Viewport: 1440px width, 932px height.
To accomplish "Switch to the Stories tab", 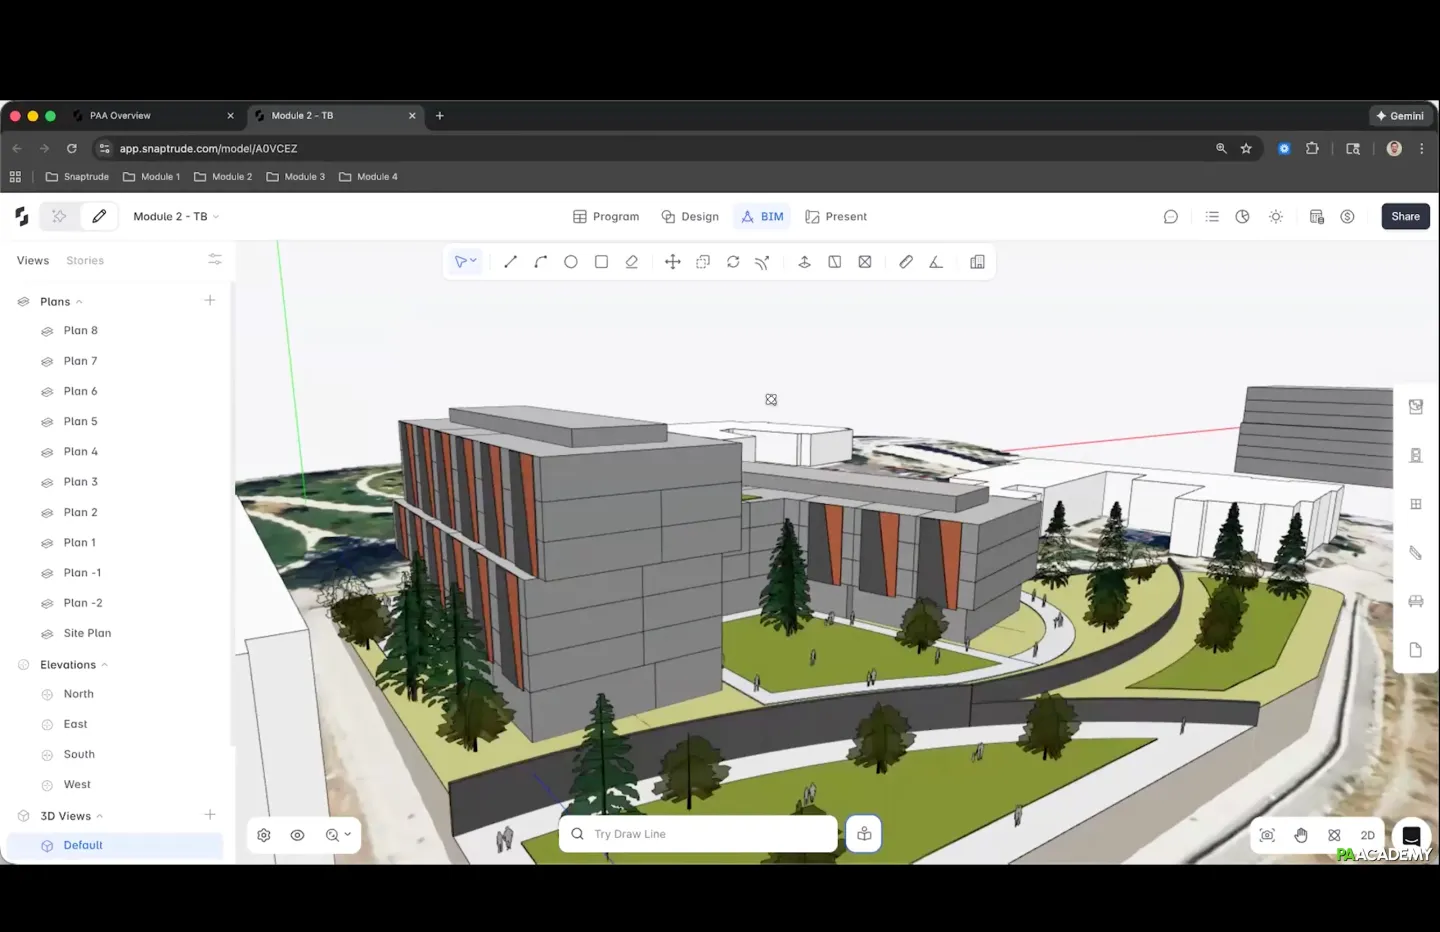I will 85,261.
